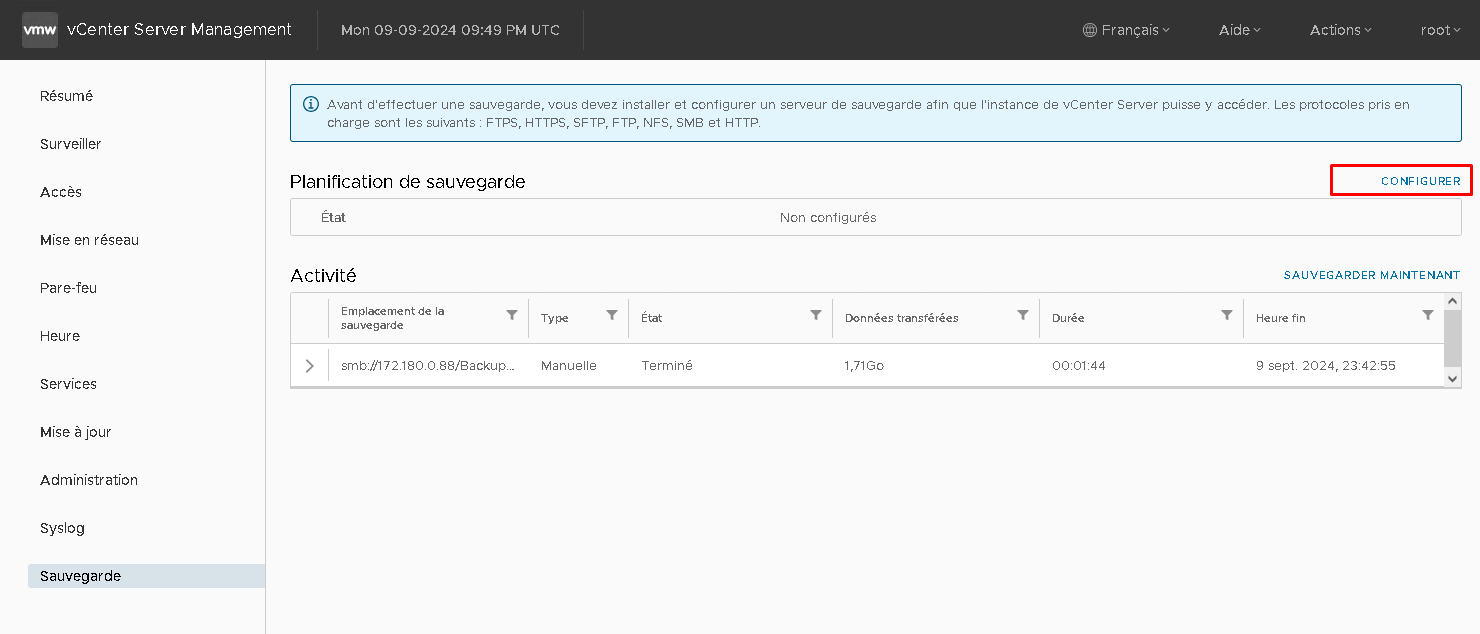
Task: Click the Terminé status cell
Action: tap(667, 366)
